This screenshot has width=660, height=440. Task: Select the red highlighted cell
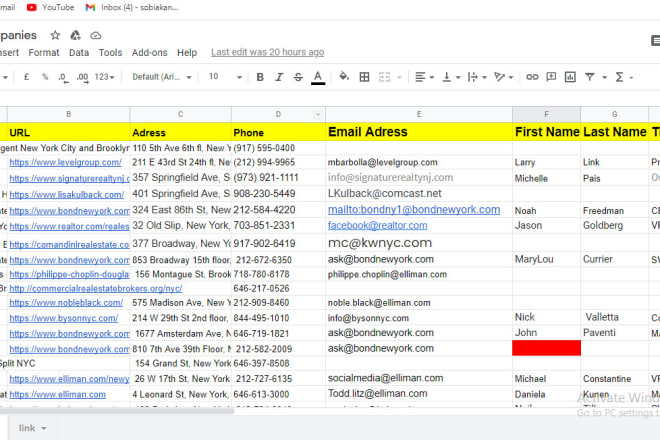[546, 349]
